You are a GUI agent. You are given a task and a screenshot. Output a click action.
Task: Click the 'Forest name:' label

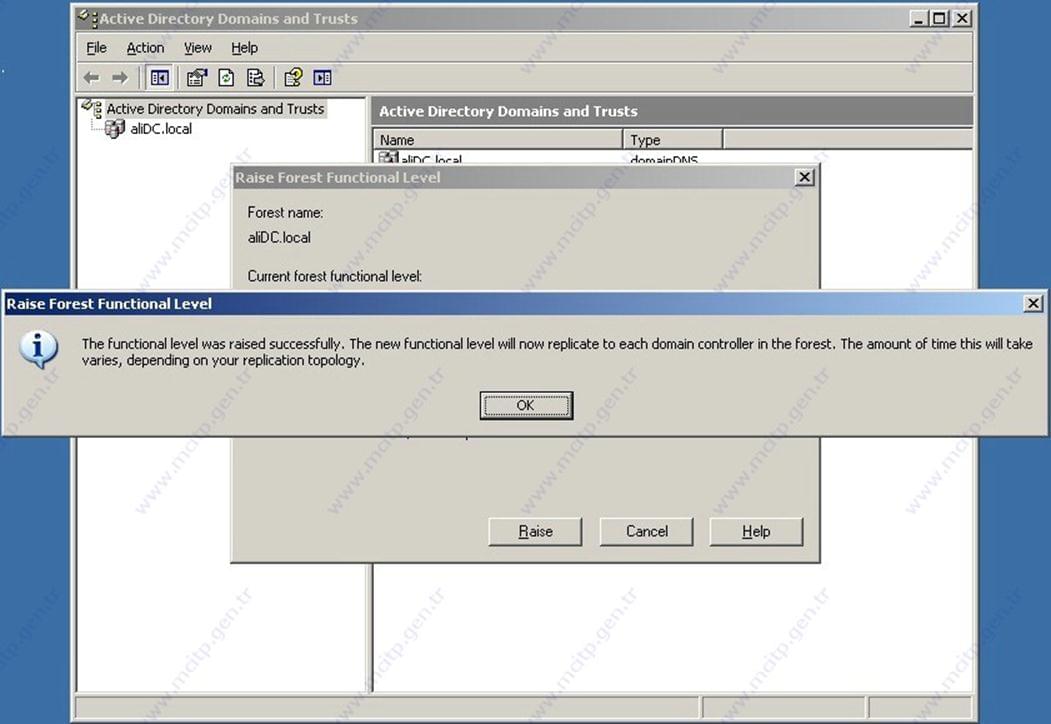(285, 213)
